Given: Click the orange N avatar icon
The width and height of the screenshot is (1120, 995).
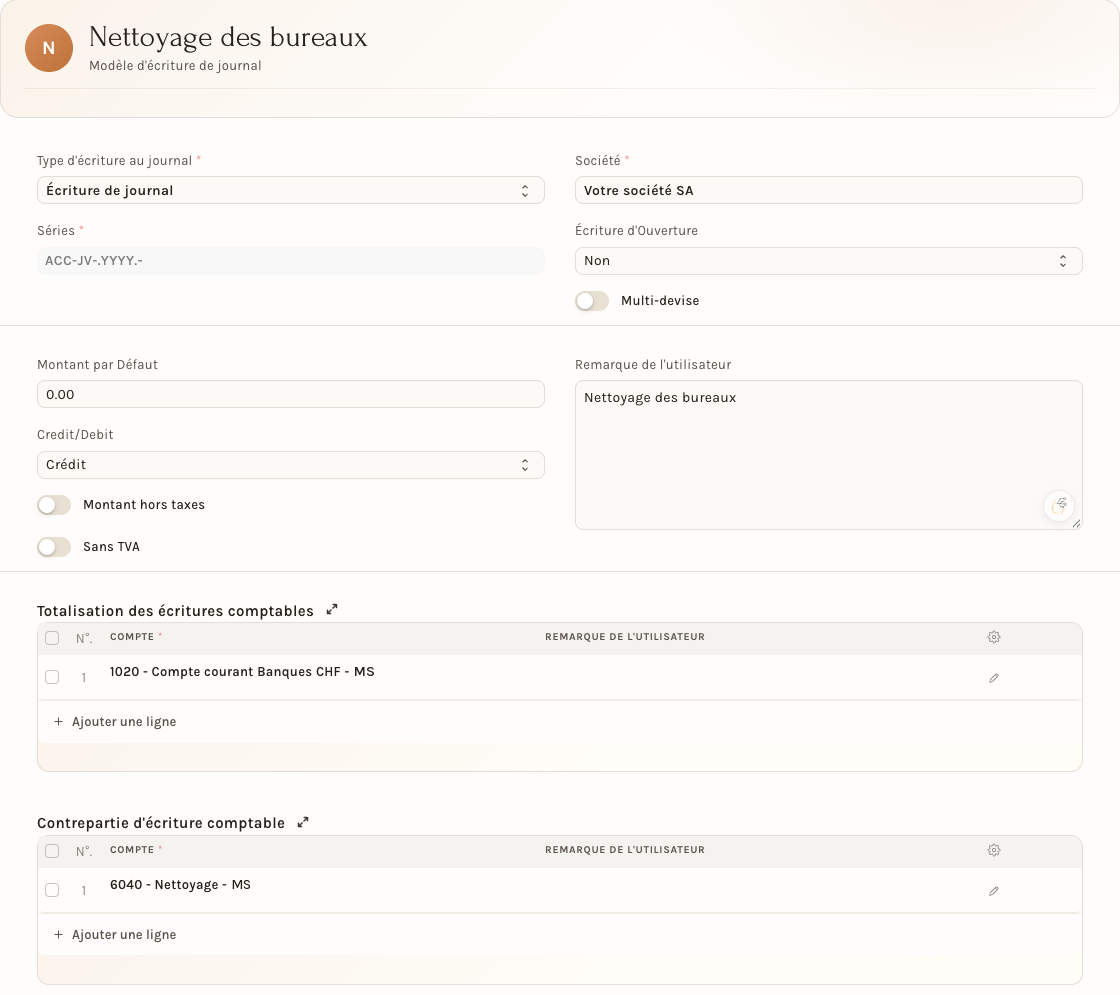Looking at the screenshot, I should pyautogui.click(x=49, y=48).
